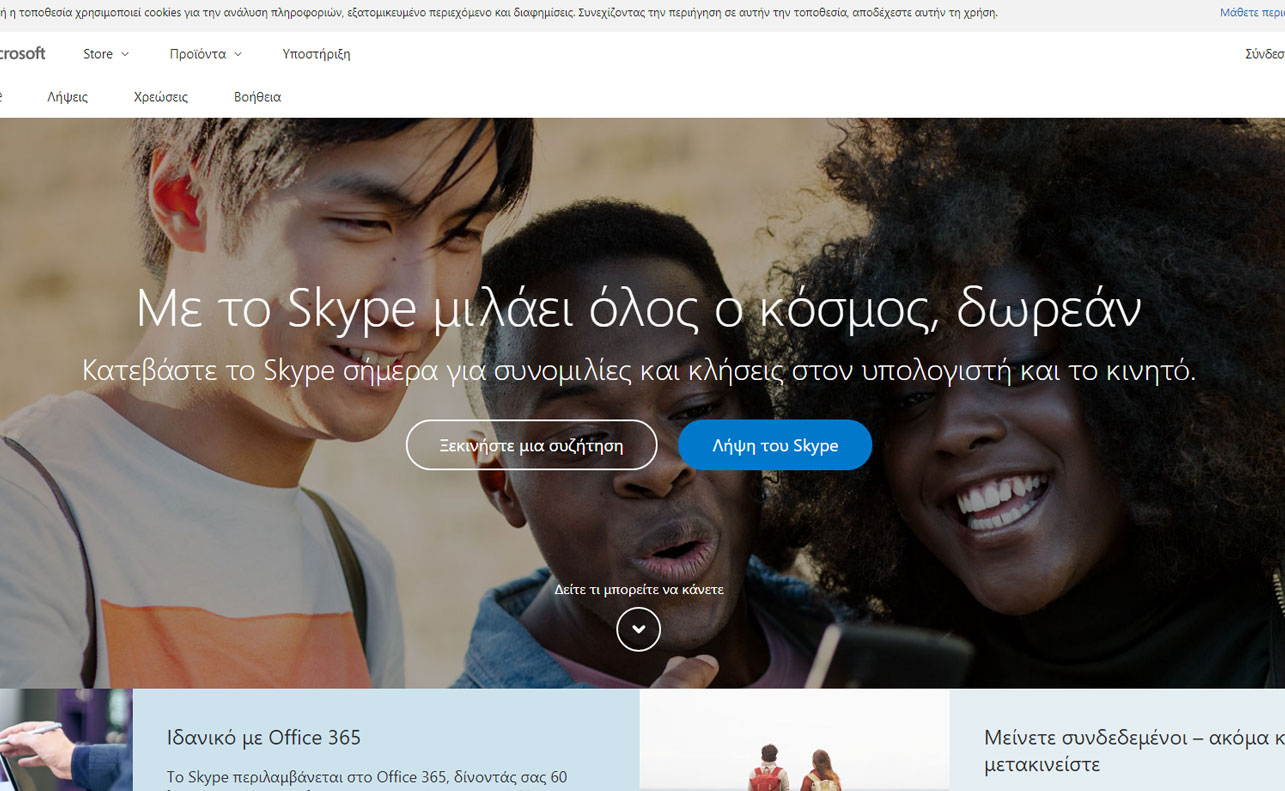This screenshot has width=1285, height=791.
Task: Open the Υποστήριξη menu item
Action: (x=316, y=54)
